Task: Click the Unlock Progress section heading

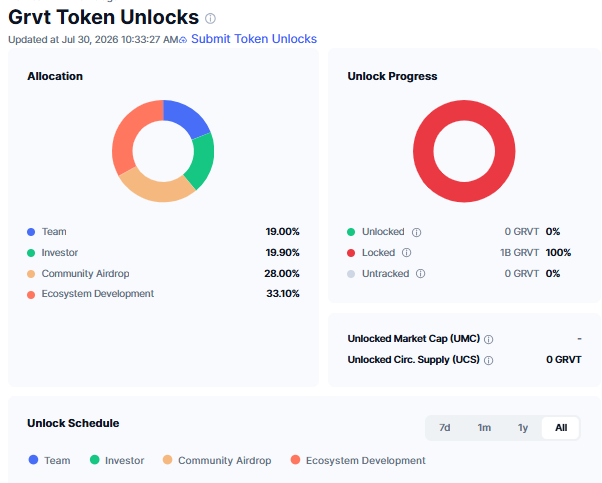Action: click(392, 76)
